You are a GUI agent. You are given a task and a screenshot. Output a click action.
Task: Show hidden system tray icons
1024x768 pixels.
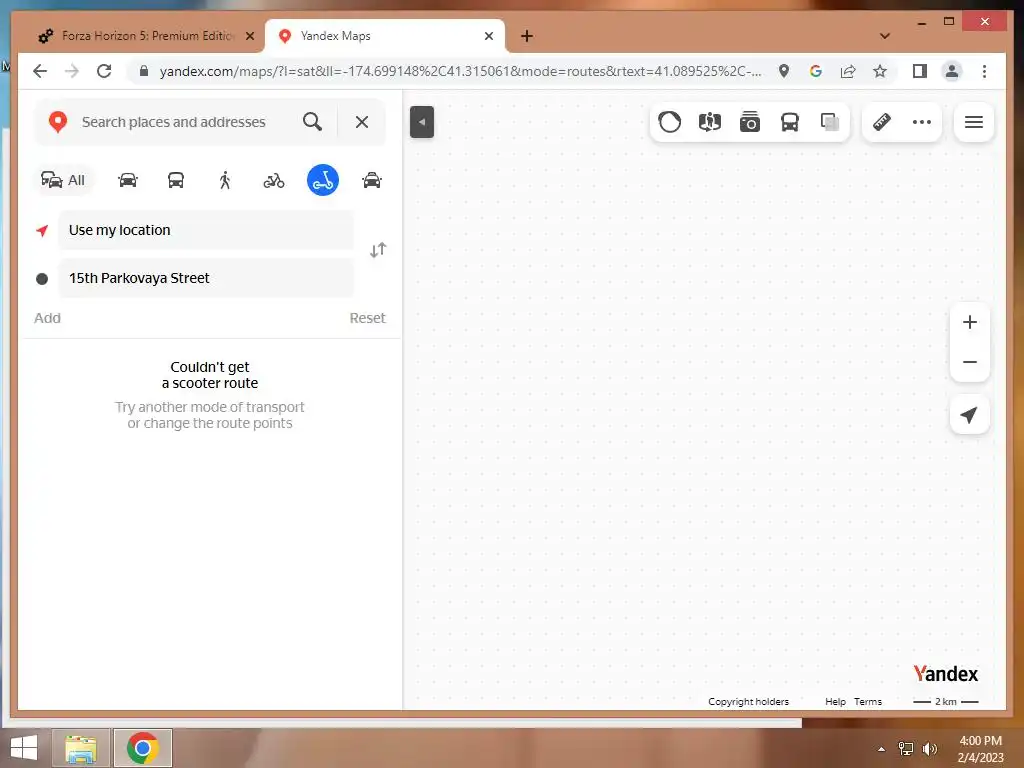point(882,749)
